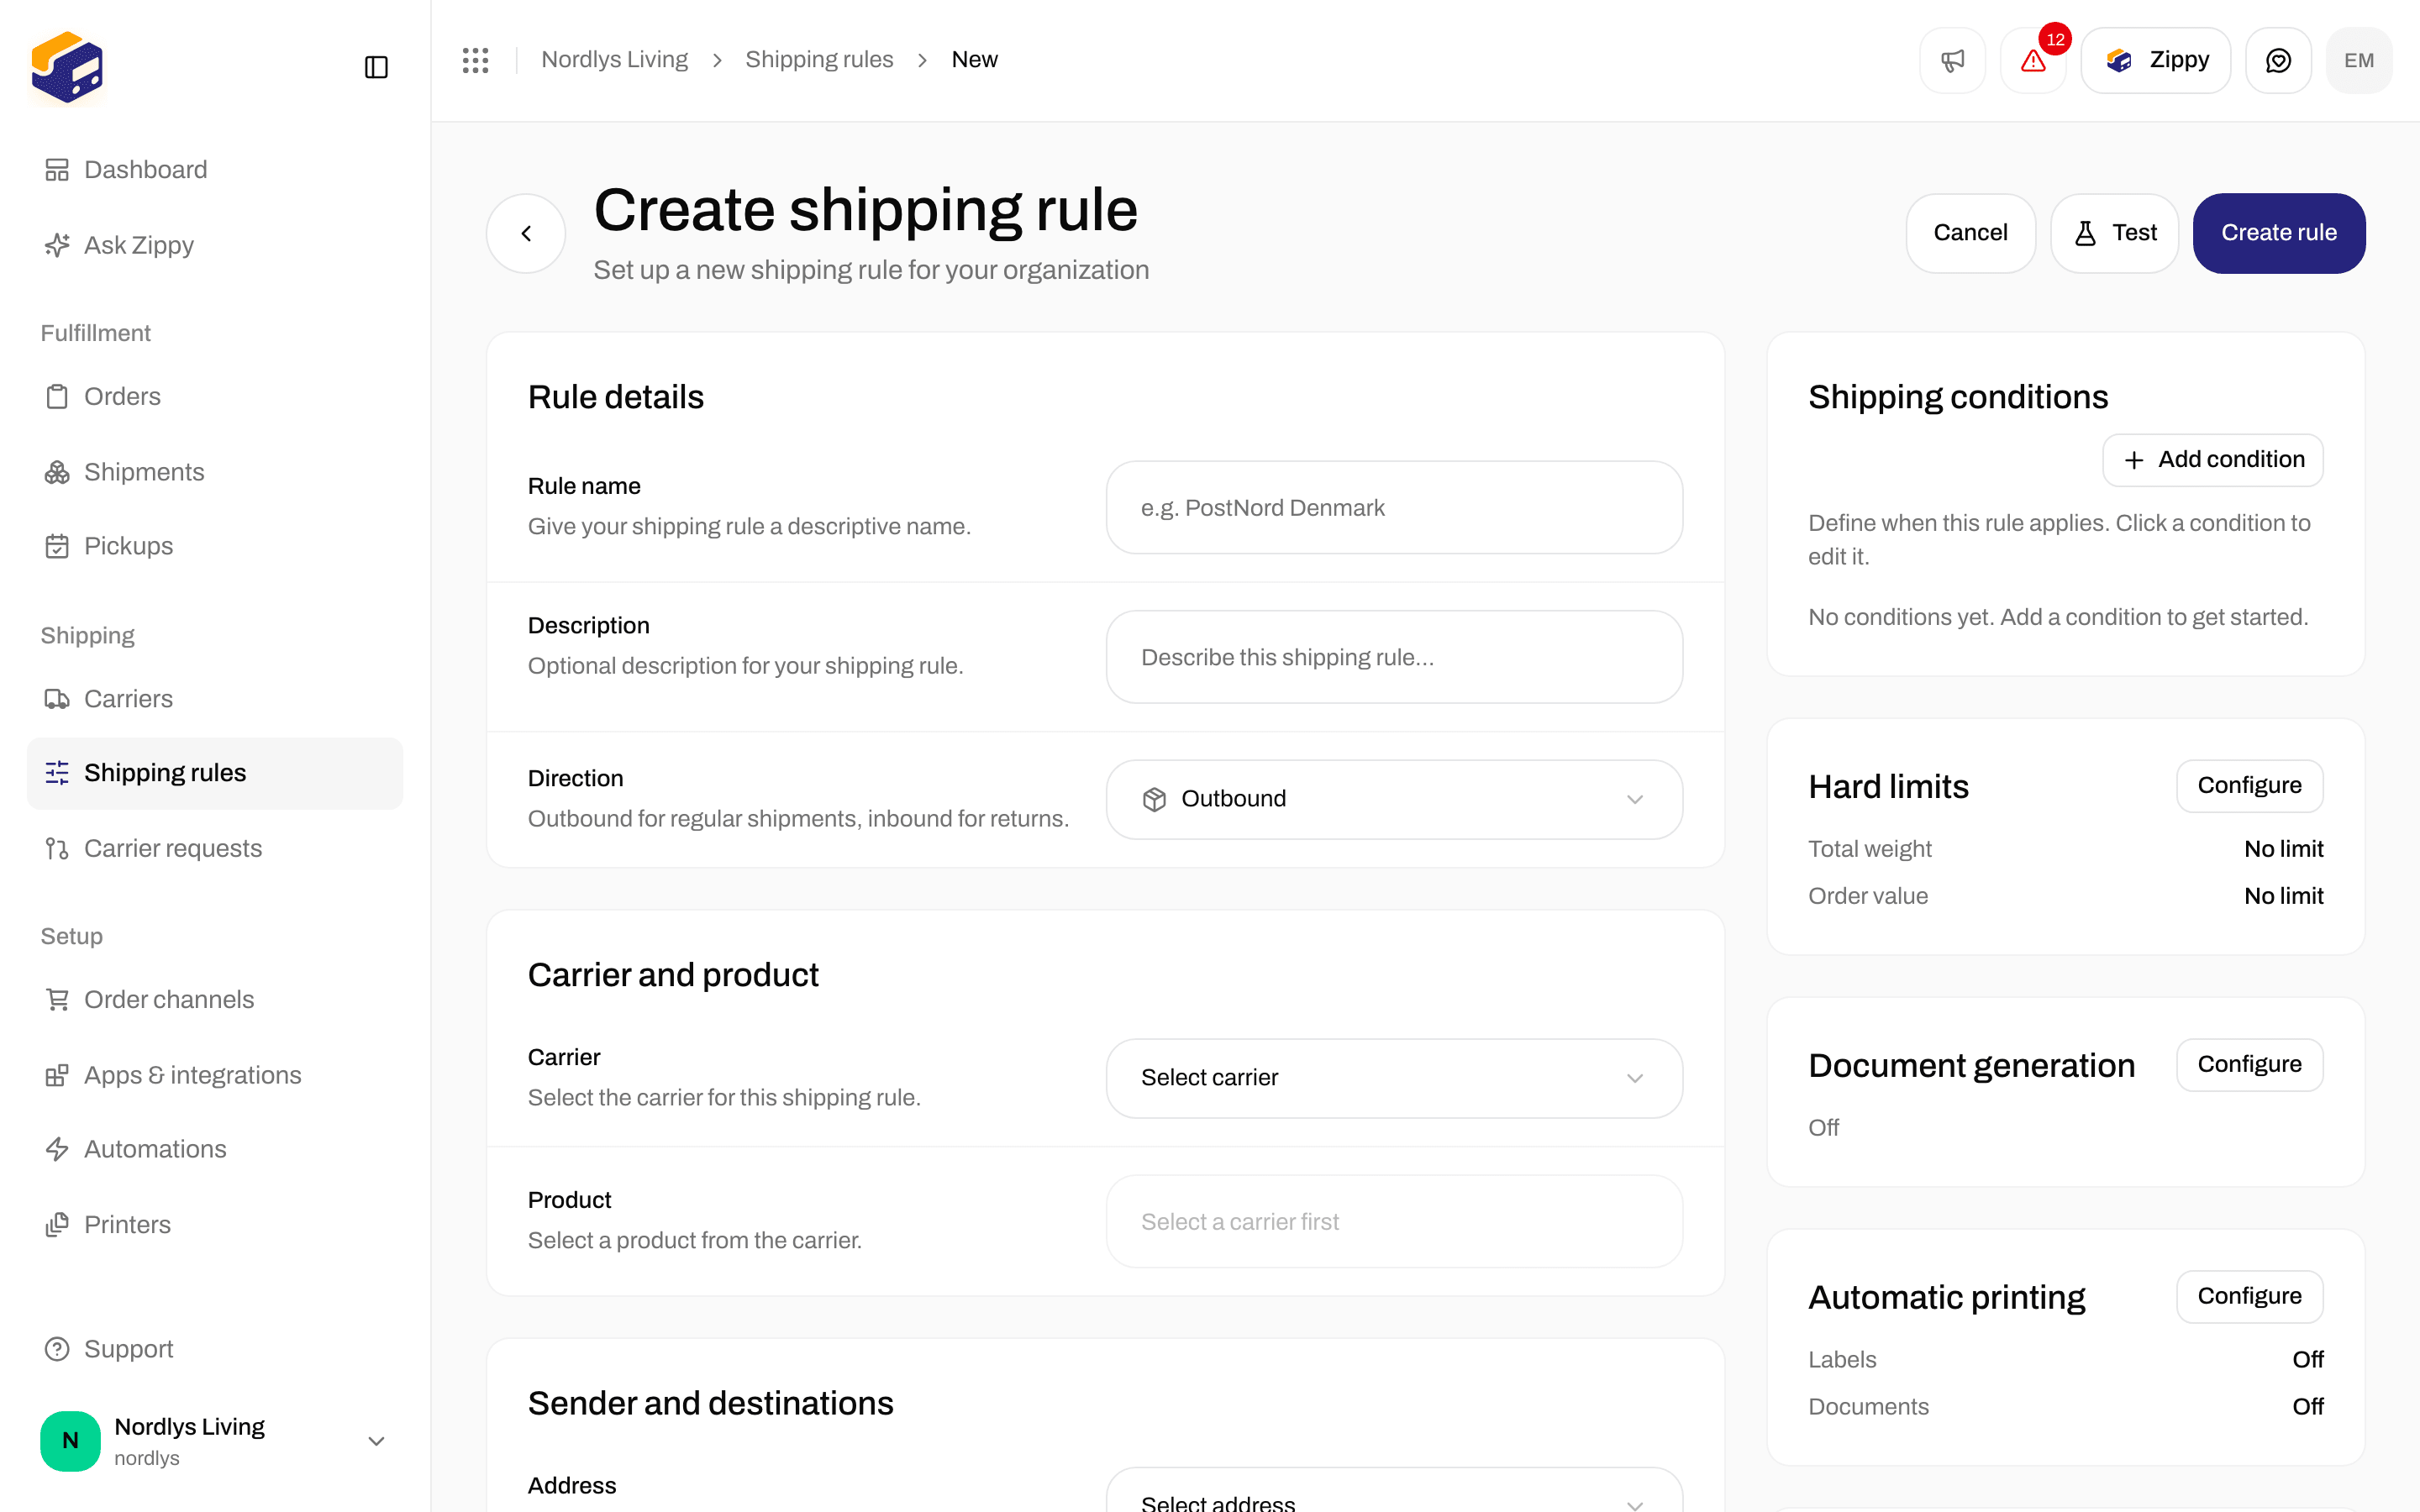Screen dimensions: 2420x1512
Task: Open Support page
Action: [x=215, y=1349]
